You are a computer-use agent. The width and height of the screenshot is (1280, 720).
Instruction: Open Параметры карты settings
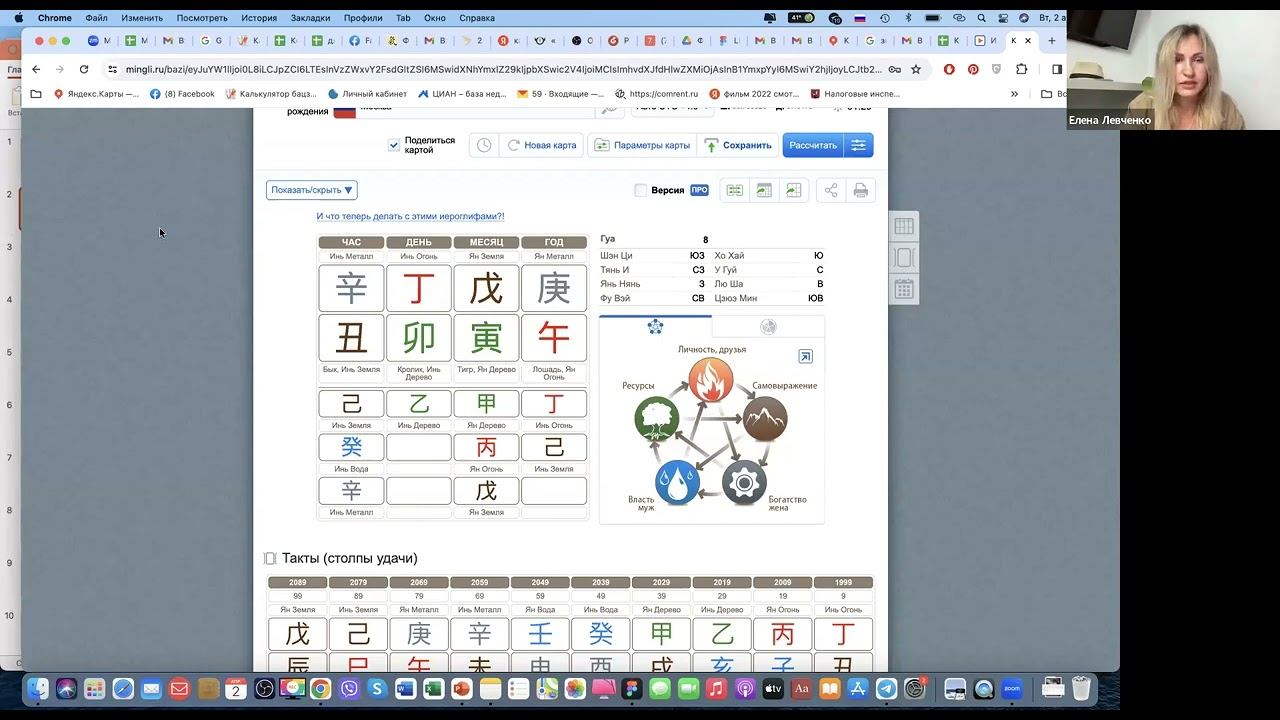point(642,145)
